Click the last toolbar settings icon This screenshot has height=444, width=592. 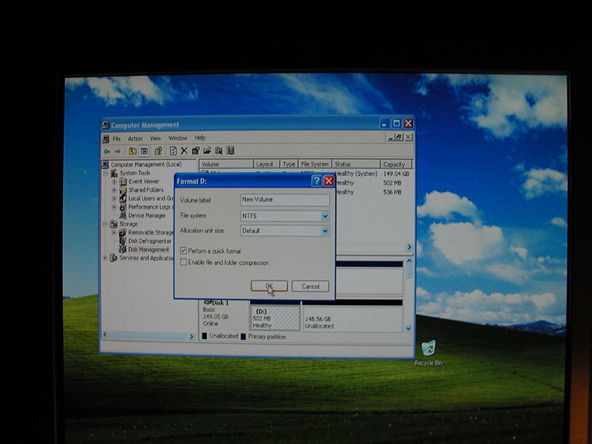click(230, 151)
